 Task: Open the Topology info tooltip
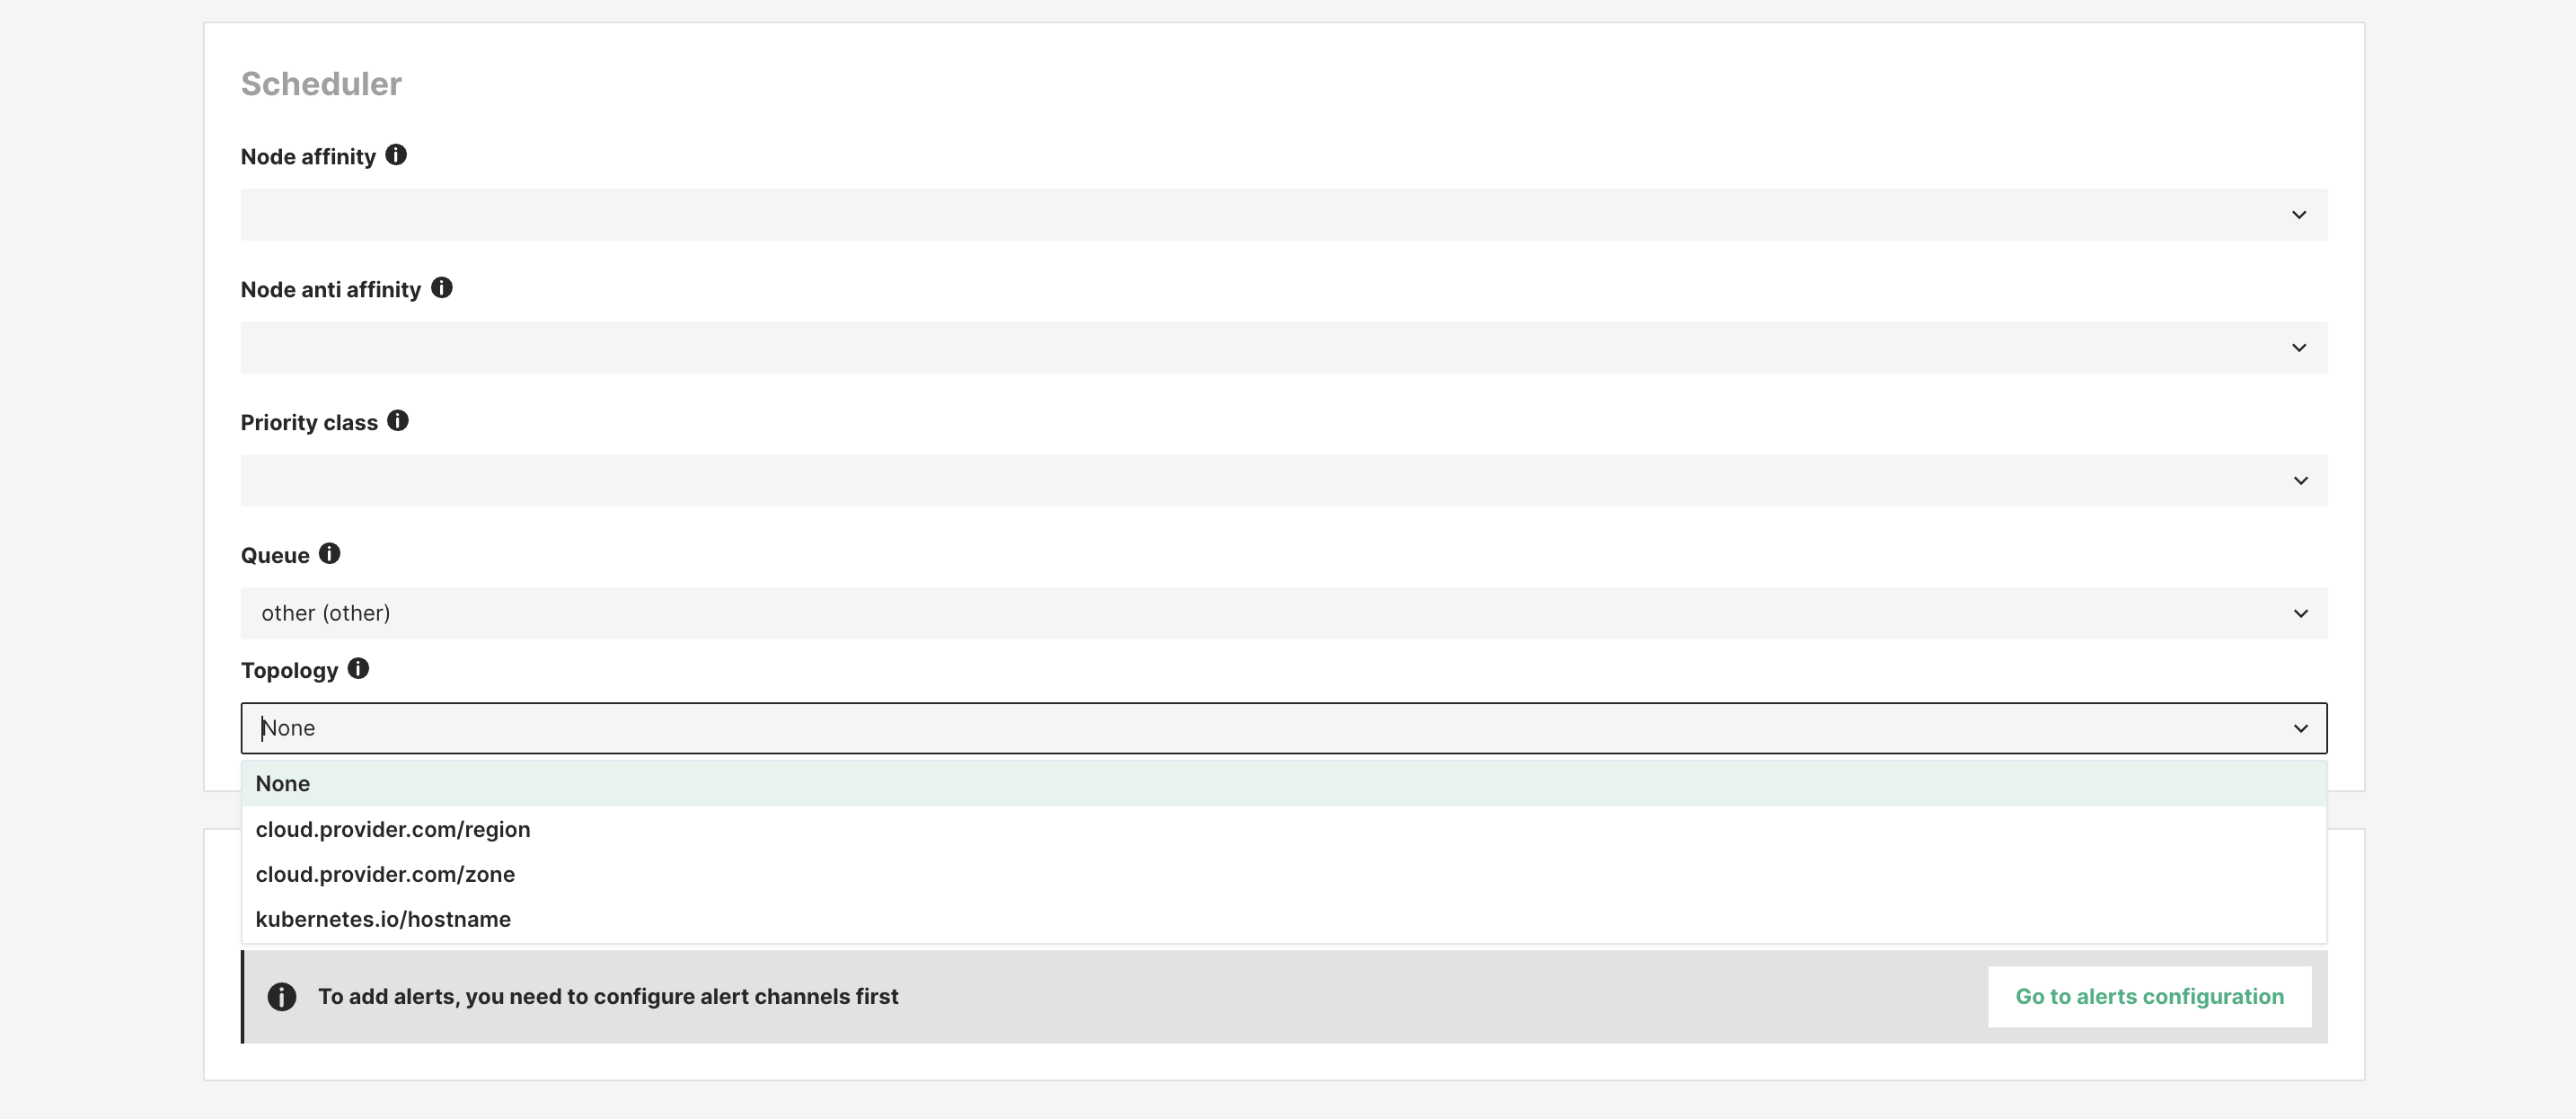tap(358, 668)
